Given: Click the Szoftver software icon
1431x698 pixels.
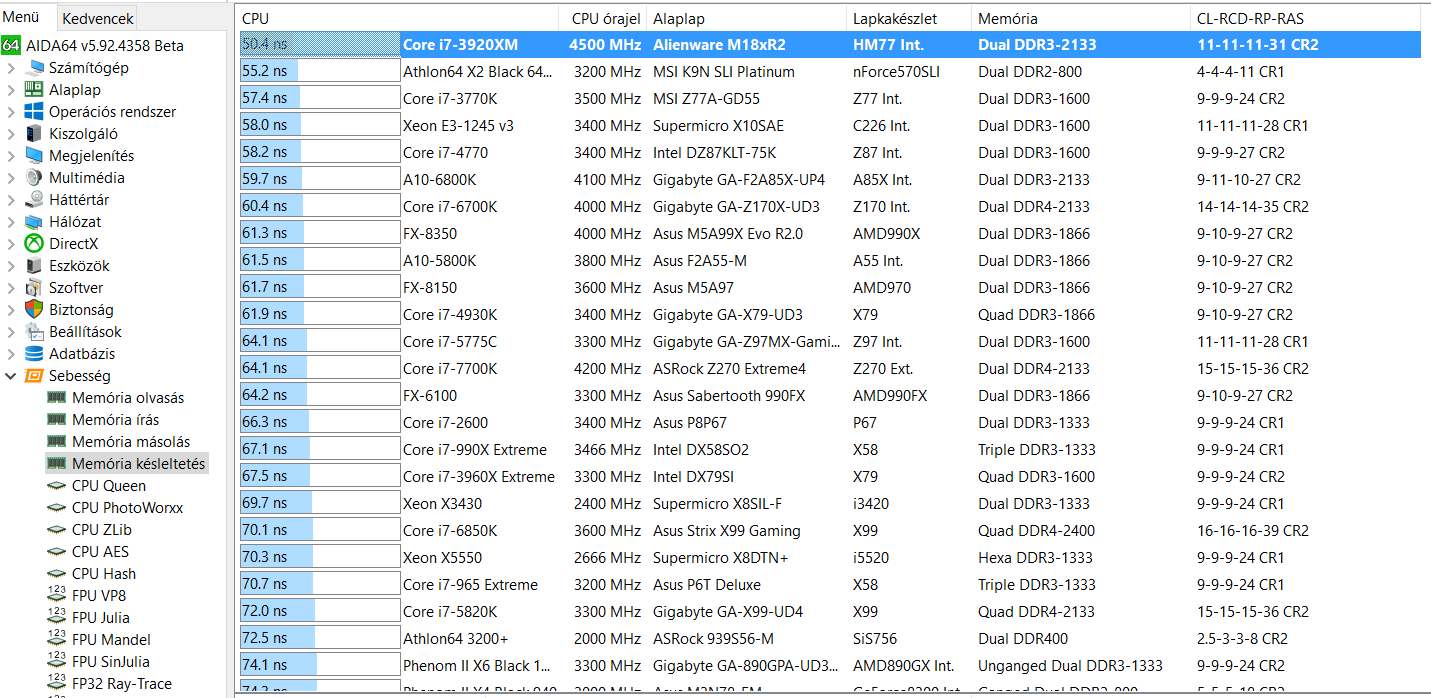Looking at the screenshot, I should [x=34, y=288].
